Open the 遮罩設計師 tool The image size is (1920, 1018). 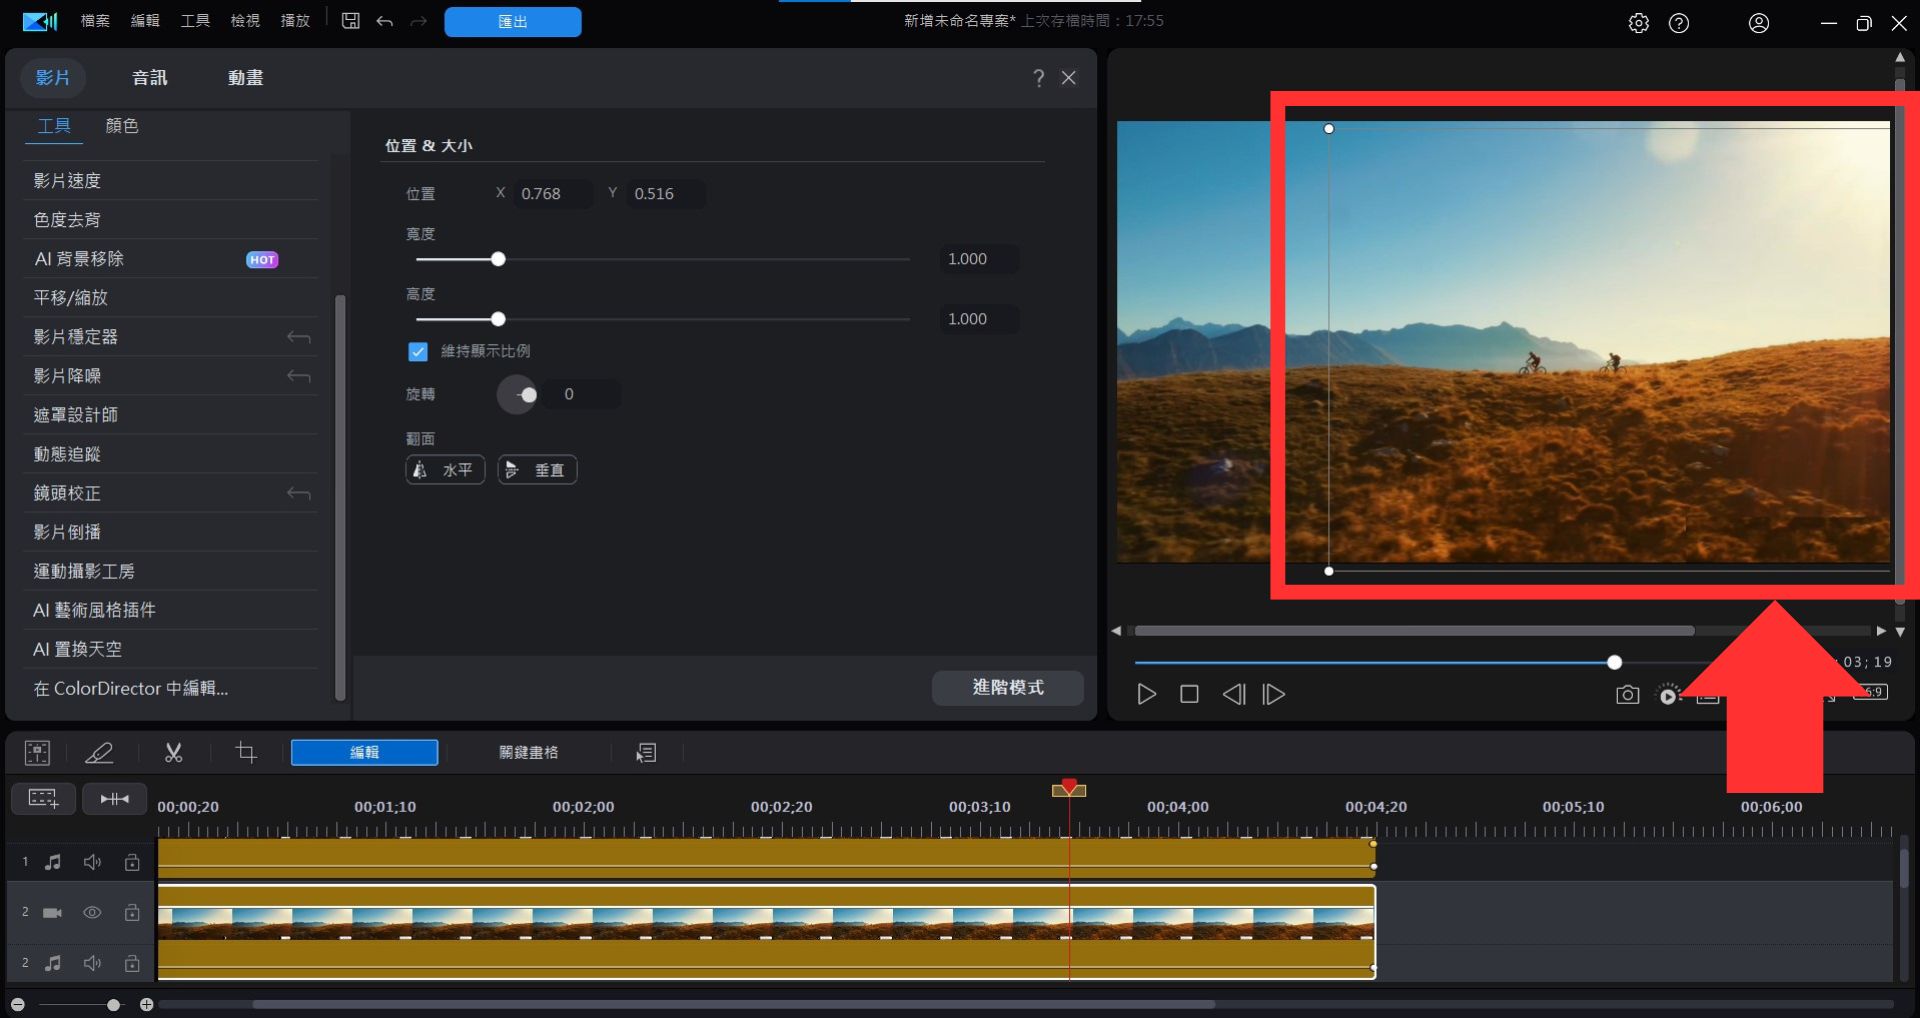coord(170,415)
